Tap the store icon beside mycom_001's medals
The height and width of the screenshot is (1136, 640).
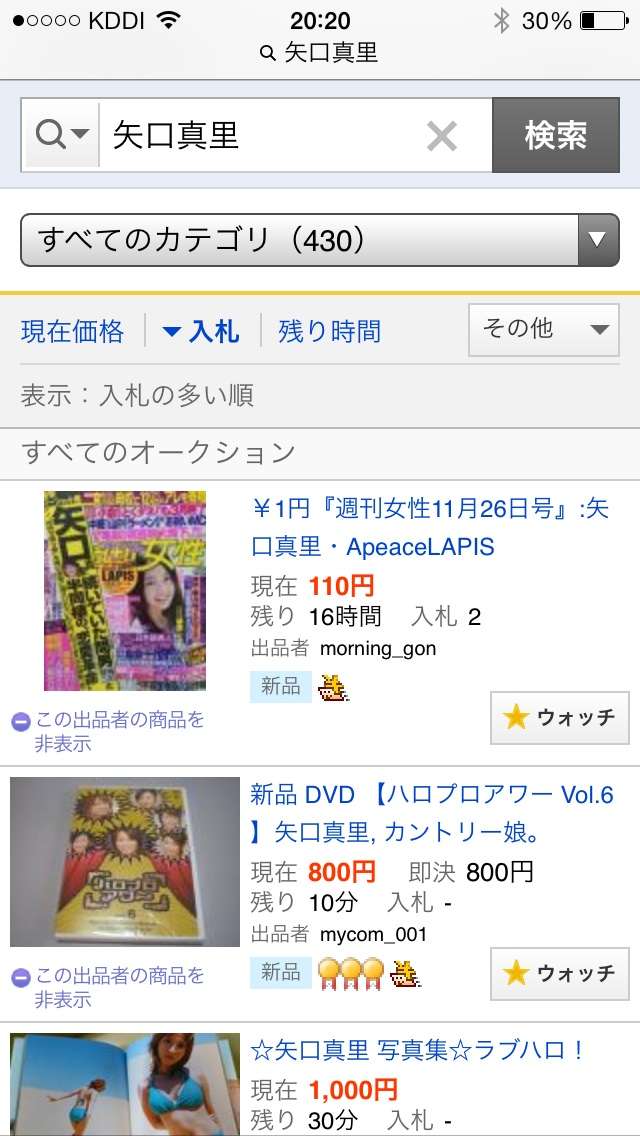406,973
